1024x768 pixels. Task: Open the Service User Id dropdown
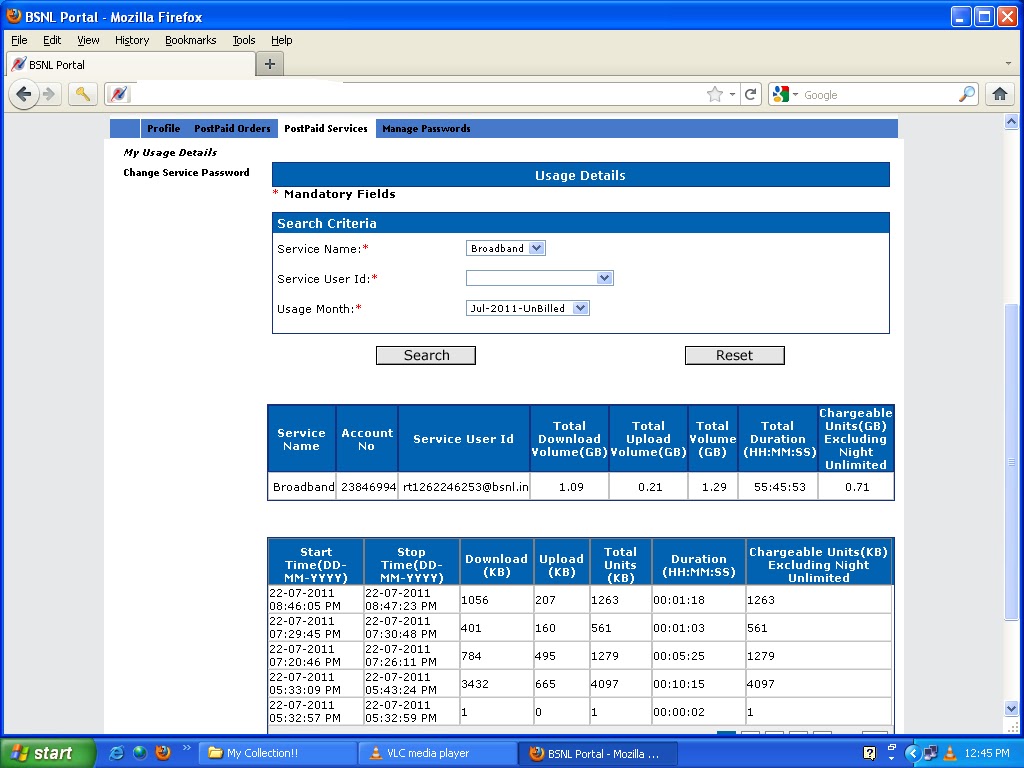click(539, 278)
